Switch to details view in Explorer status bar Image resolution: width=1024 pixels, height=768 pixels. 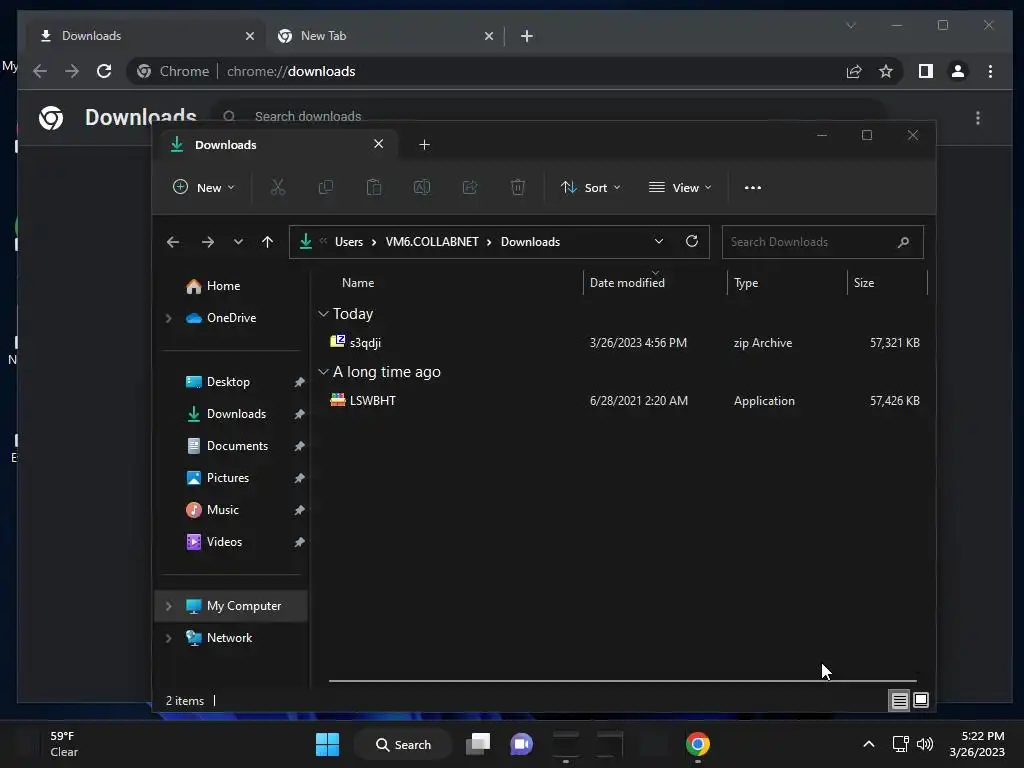899,701
